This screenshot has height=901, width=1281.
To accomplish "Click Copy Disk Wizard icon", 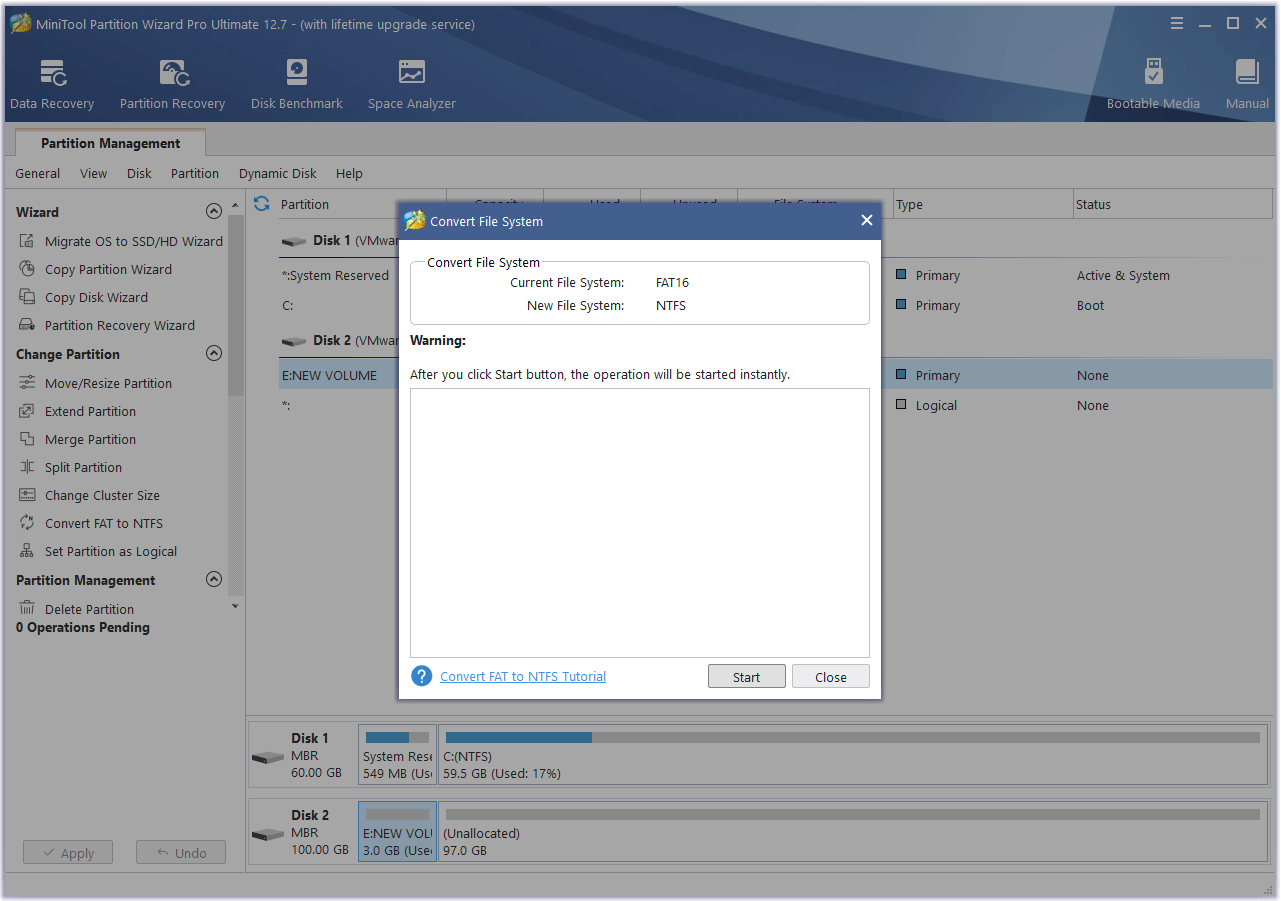I will click(x=27, y=297).
